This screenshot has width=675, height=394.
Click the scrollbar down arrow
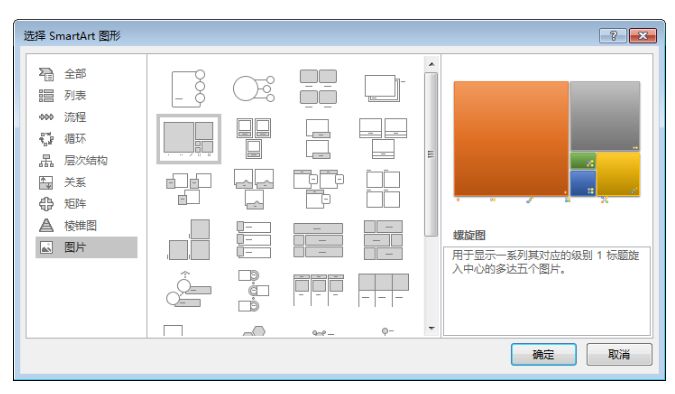[431, 328]
